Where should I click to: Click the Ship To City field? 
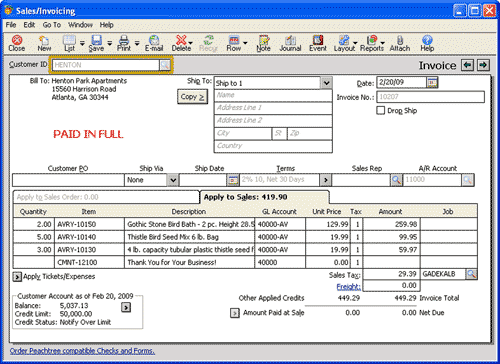[x=243, y=133]
